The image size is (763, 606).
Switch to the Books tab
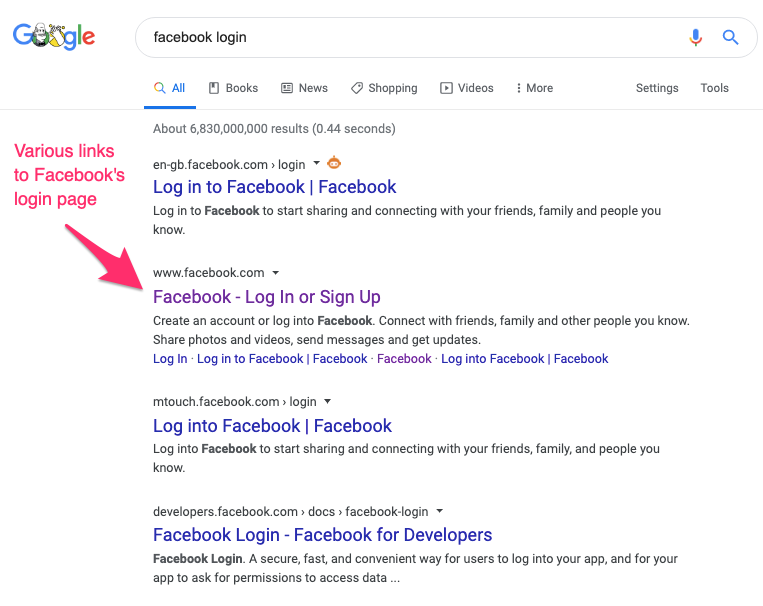(234, 88)
